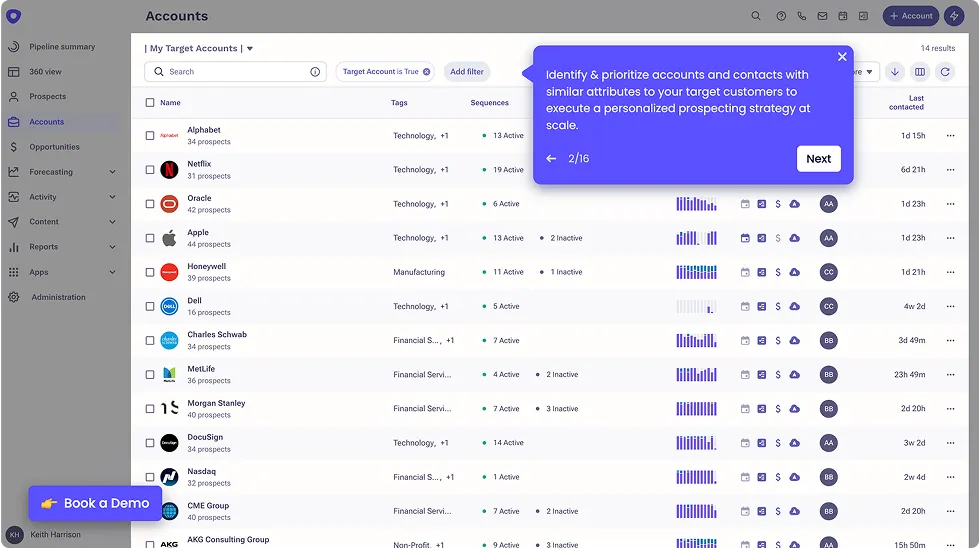Open the partly hidden dropdown beside the download icon
Viewport: 979px width, 549px height.
[x=867, y=71]
